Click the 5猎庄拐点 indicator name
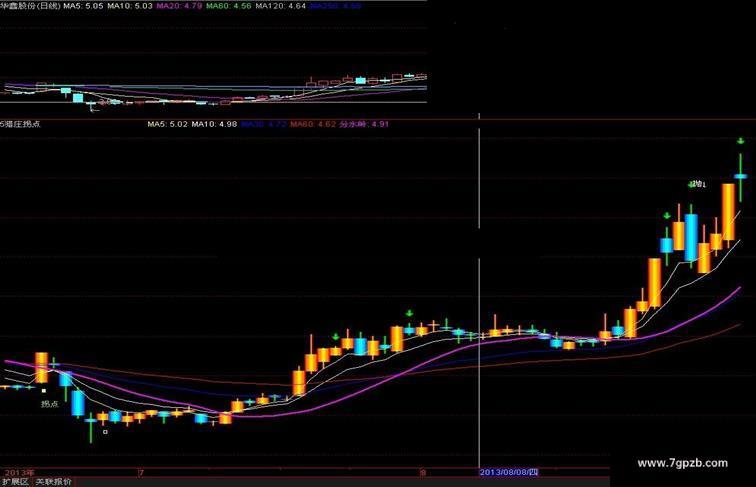This screenshot has width=756, height=487. pos(20,124)
